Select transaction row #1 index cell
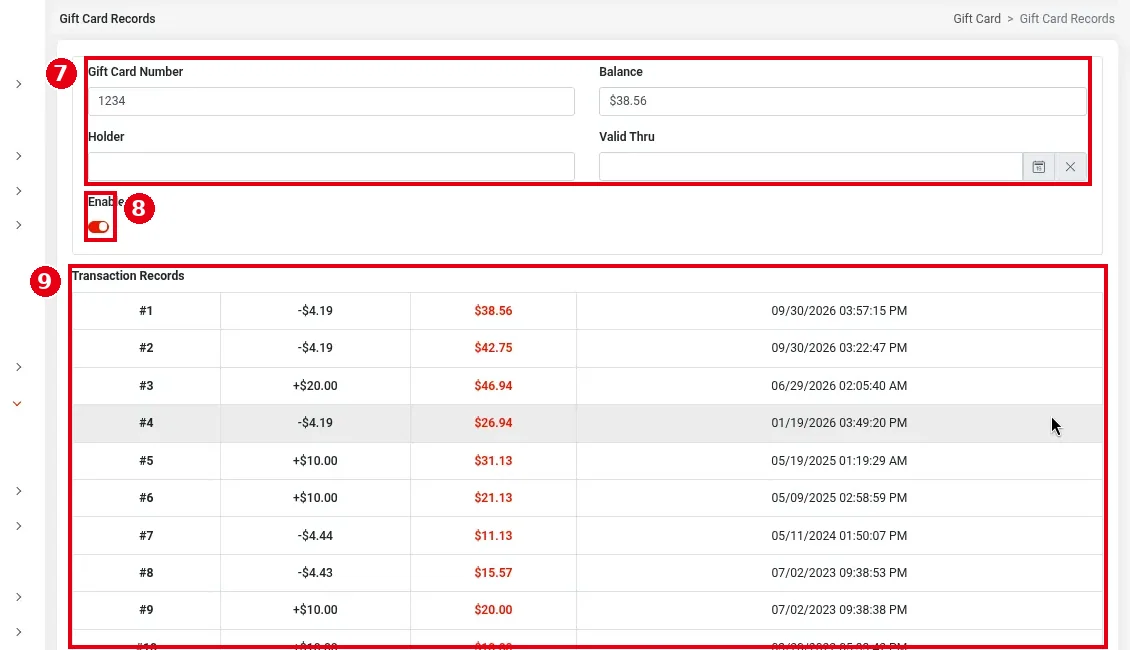The image size is (1130, 650). (146, 311)
